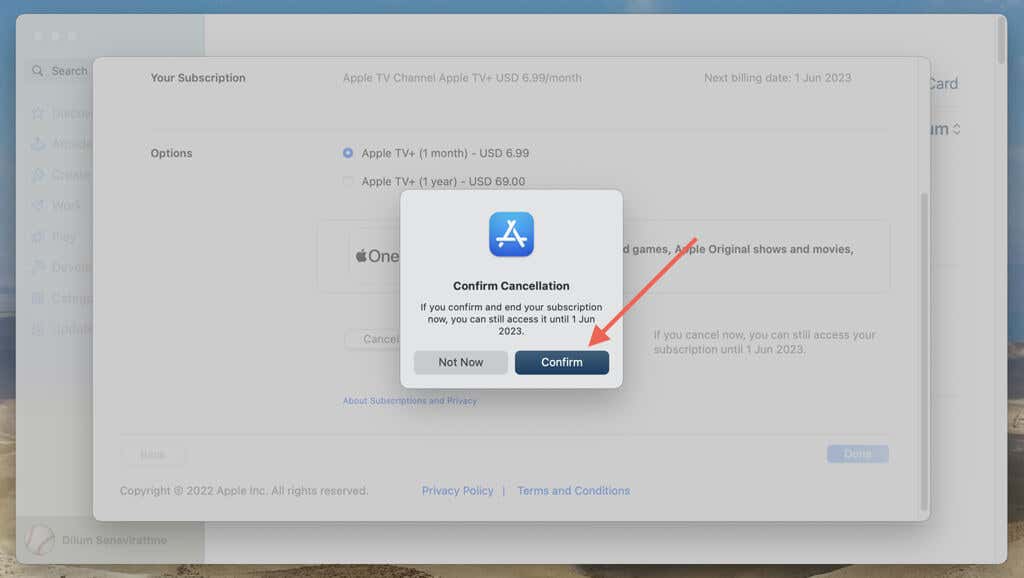Dismiss the dialog with Not Now
1024x578 pixels.
coord(460,362)
